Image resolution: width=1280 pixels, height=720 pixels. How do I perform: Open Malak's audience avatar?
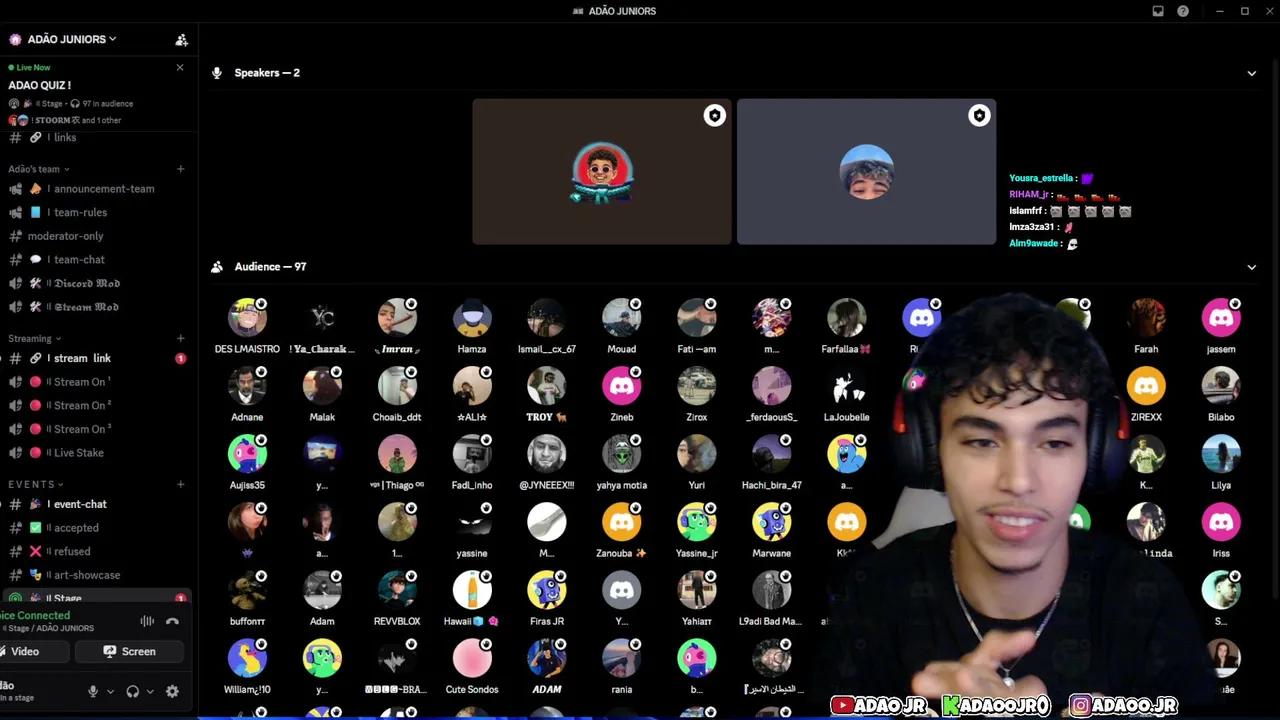pos(322,386)
